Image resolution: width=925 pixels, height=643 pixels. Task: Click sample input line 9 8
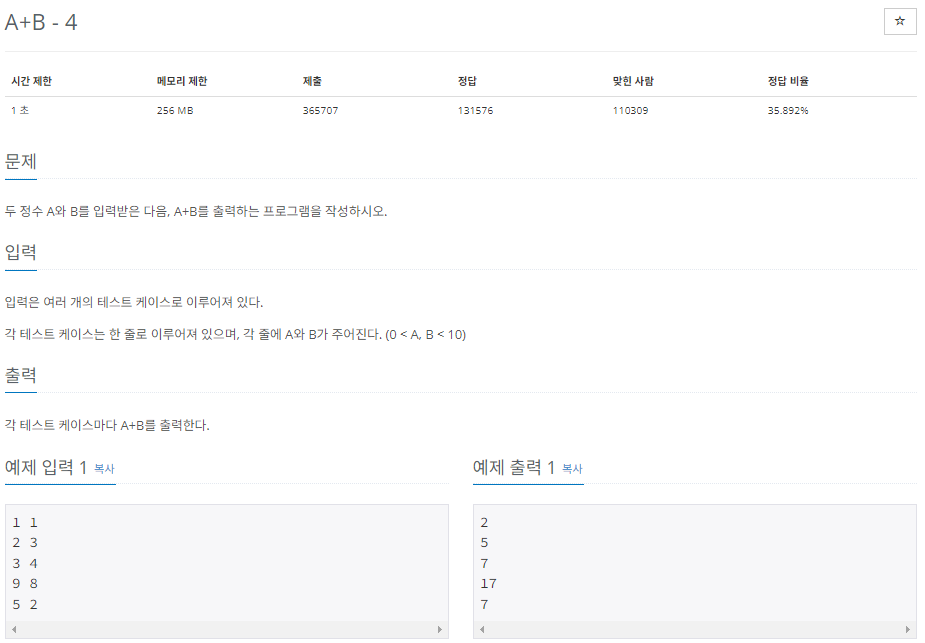25,583
